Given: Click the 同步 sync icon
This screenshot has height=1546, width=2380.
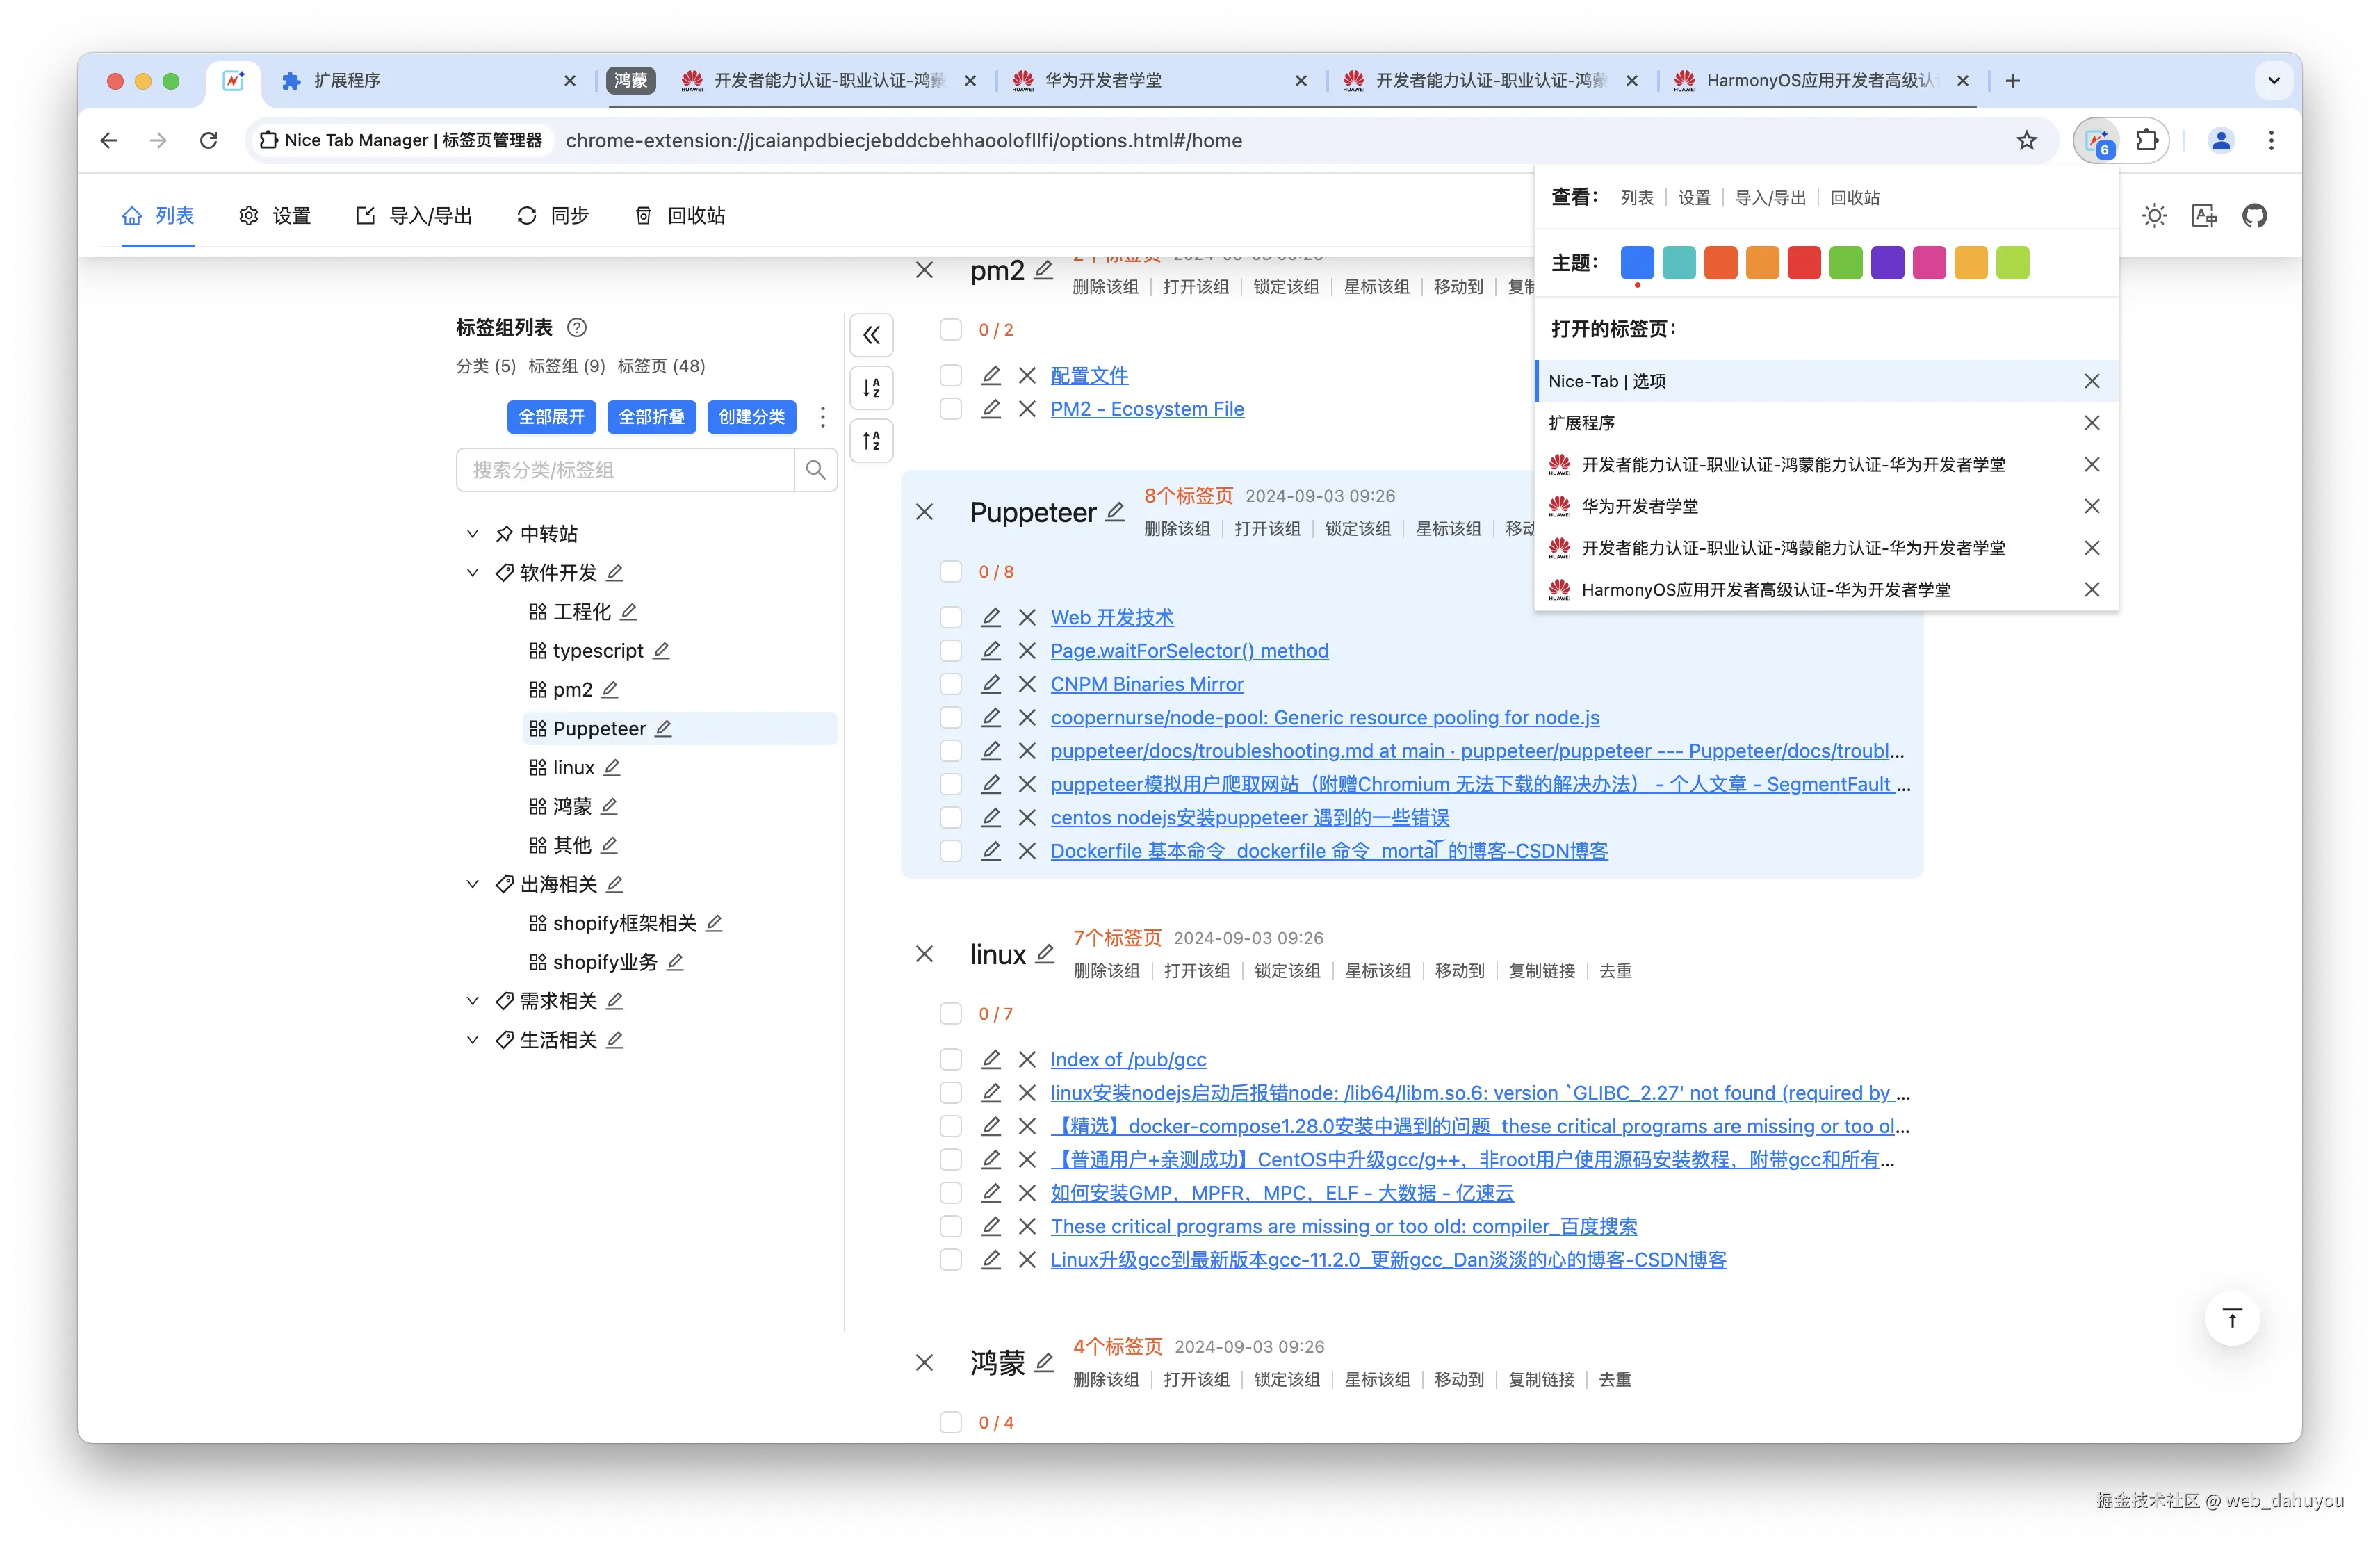Looking at the screenshot, I should (x=527, y=215).
